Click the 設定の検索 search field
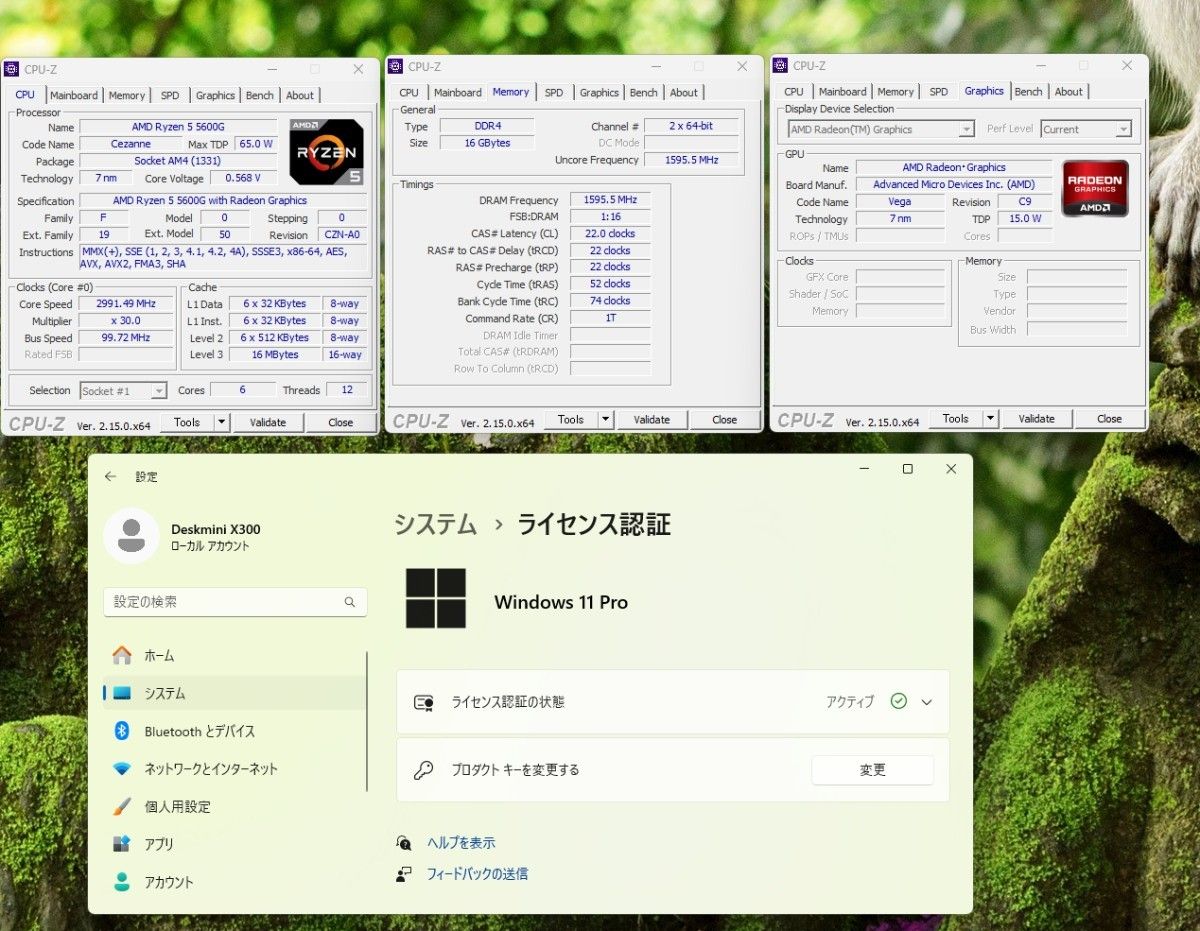Viewport: 1200px width, 931px height. (x=235, y=602)
